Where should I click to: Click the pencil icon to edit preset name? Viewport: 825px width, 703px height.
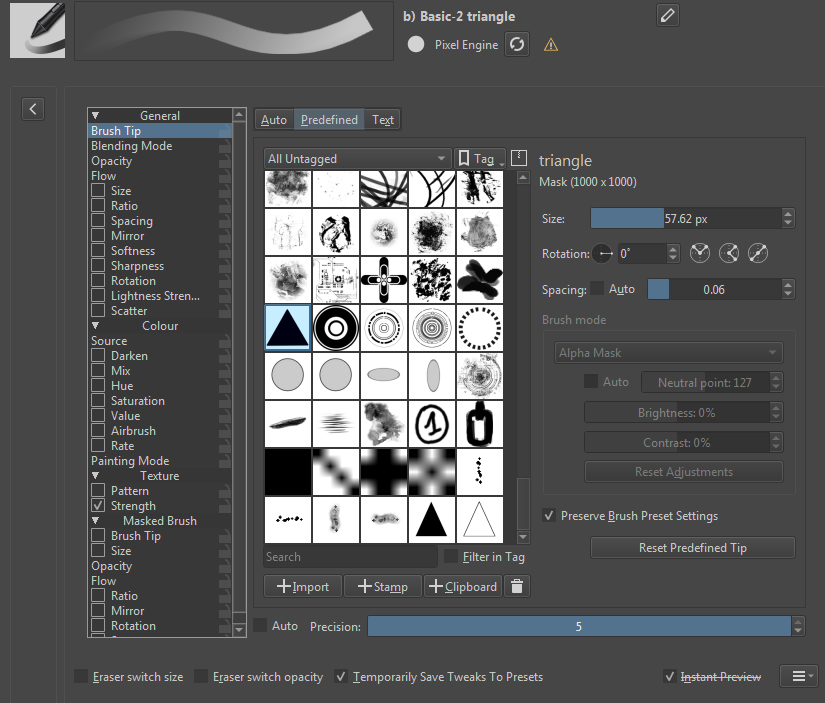point(667,15)
